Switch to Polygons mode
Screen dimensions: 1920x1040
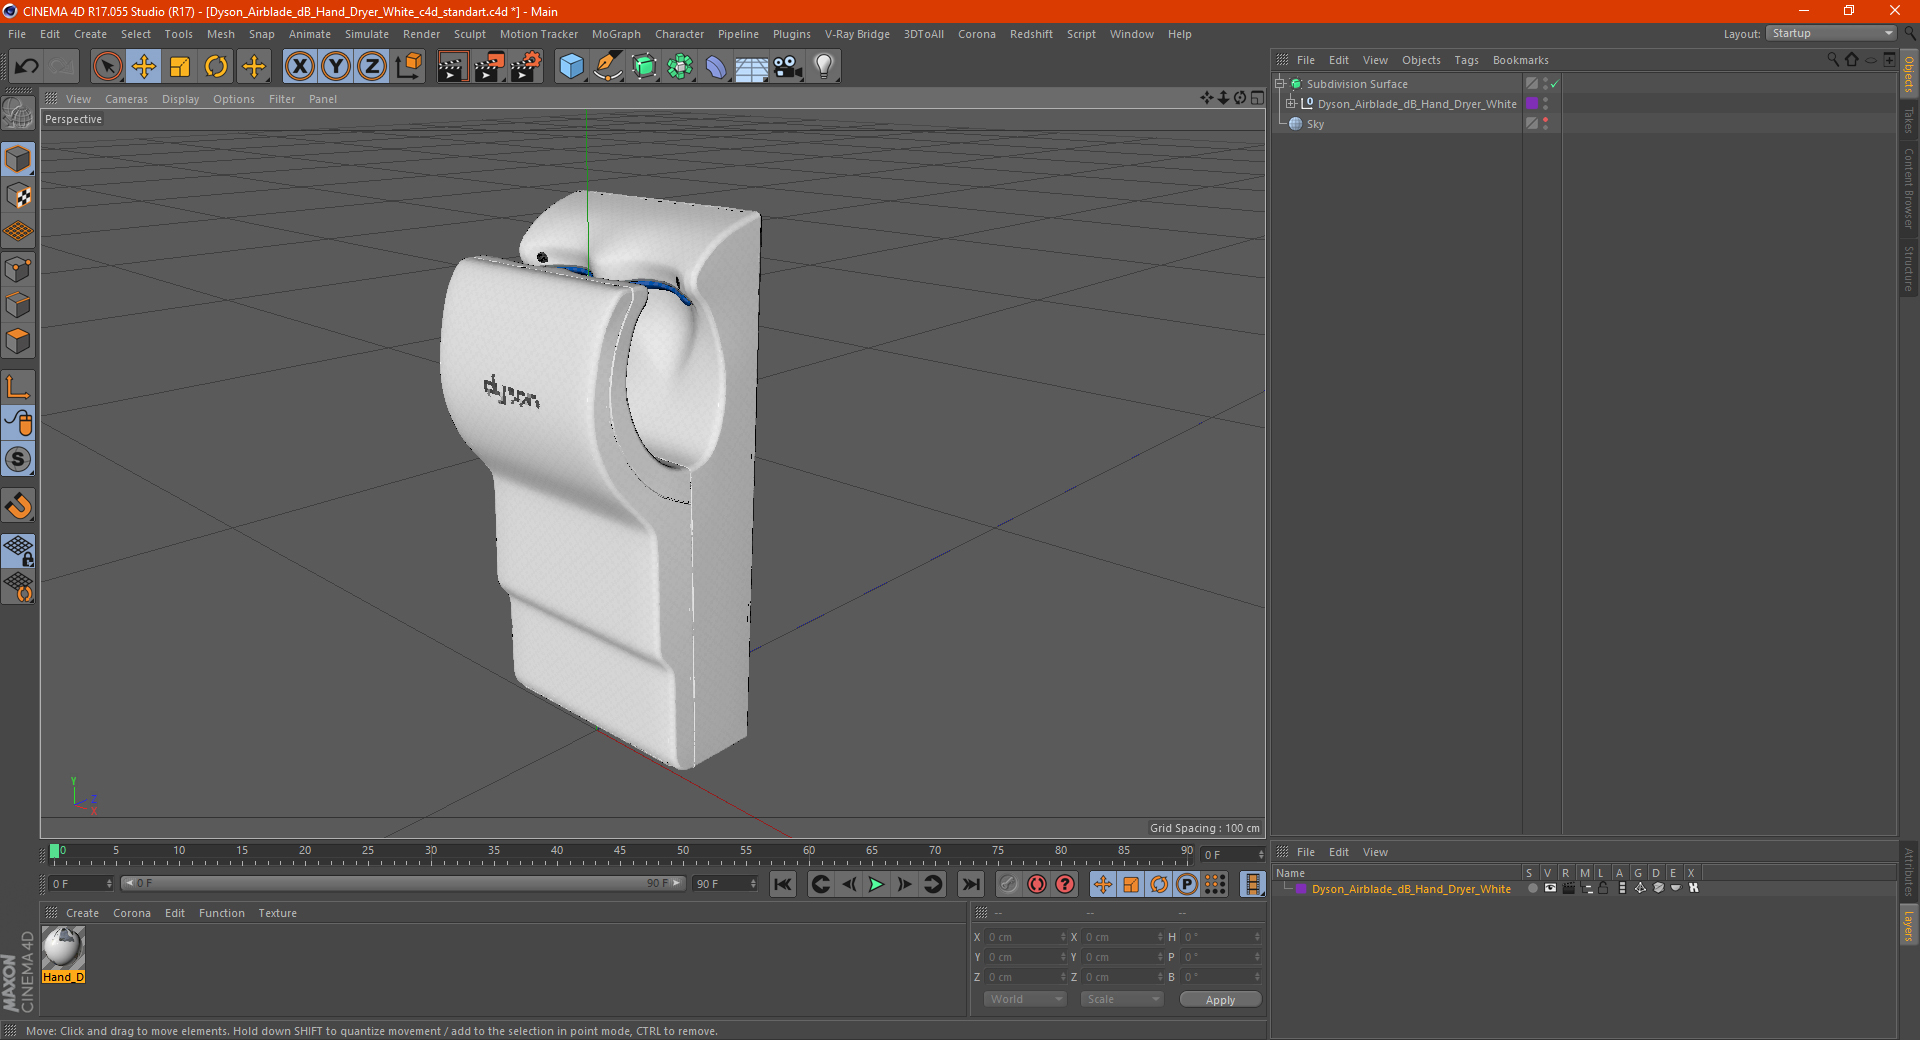[18, 341]
